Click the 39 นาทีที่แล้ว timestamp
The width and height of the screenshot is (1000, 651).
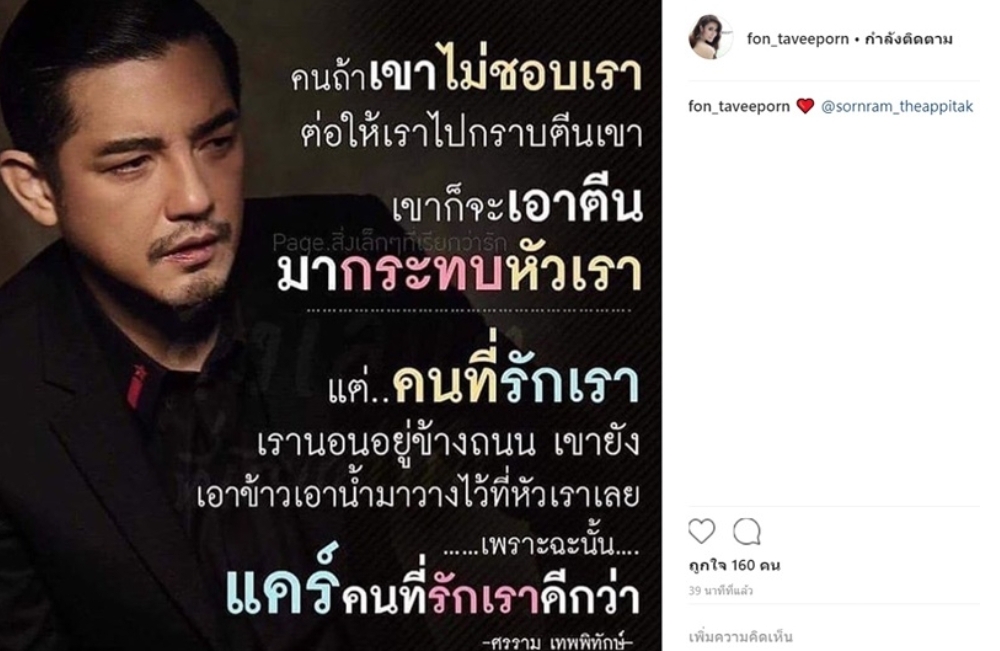pyautogui.click(x=721, y=590)
